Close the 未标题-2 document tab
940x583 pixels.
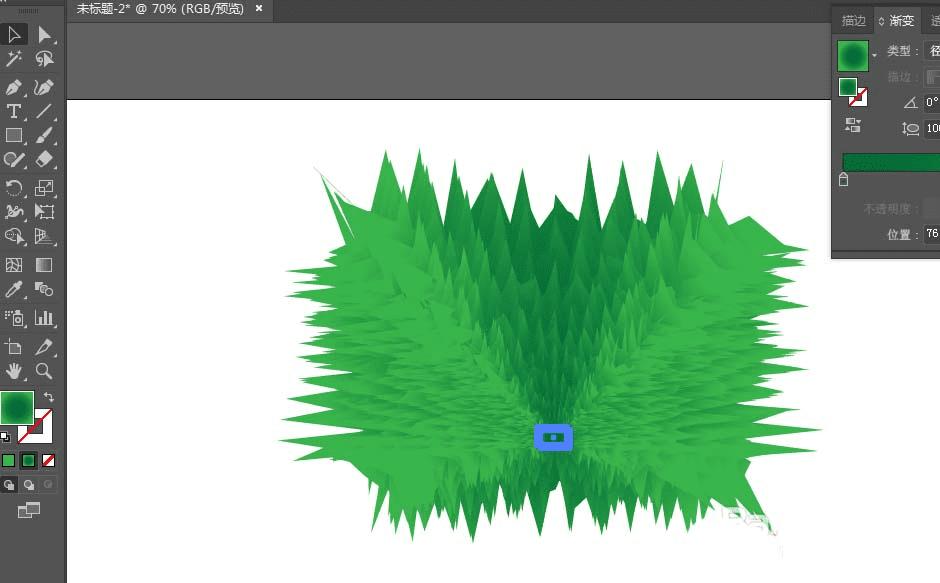click(259, 8)
